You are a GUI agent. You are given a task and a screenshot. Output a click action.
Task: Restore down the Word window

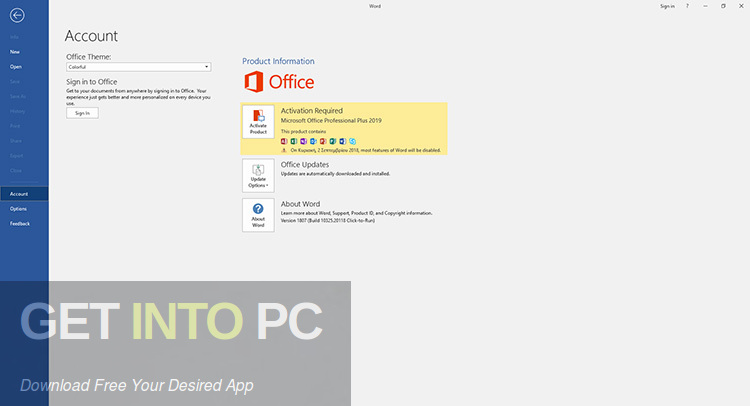click(x=723, y=6)
